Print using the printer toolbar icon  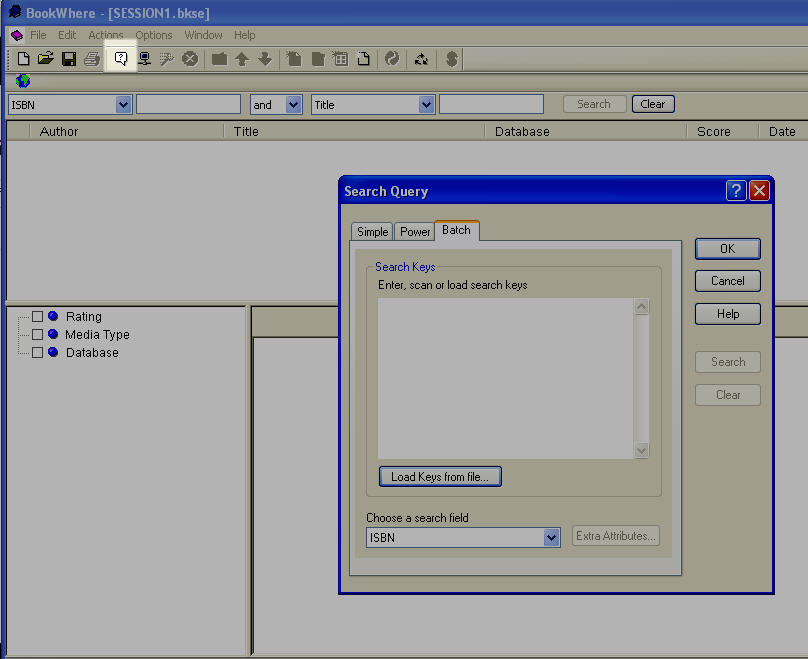92,59
